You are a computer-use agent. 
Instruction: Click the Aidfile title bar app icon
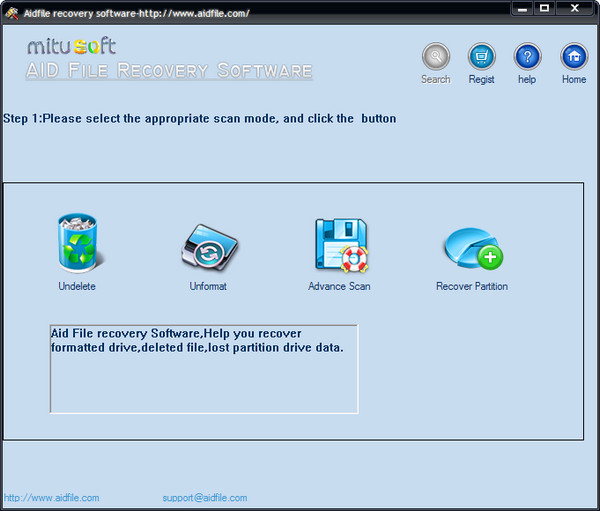(12, 13)
